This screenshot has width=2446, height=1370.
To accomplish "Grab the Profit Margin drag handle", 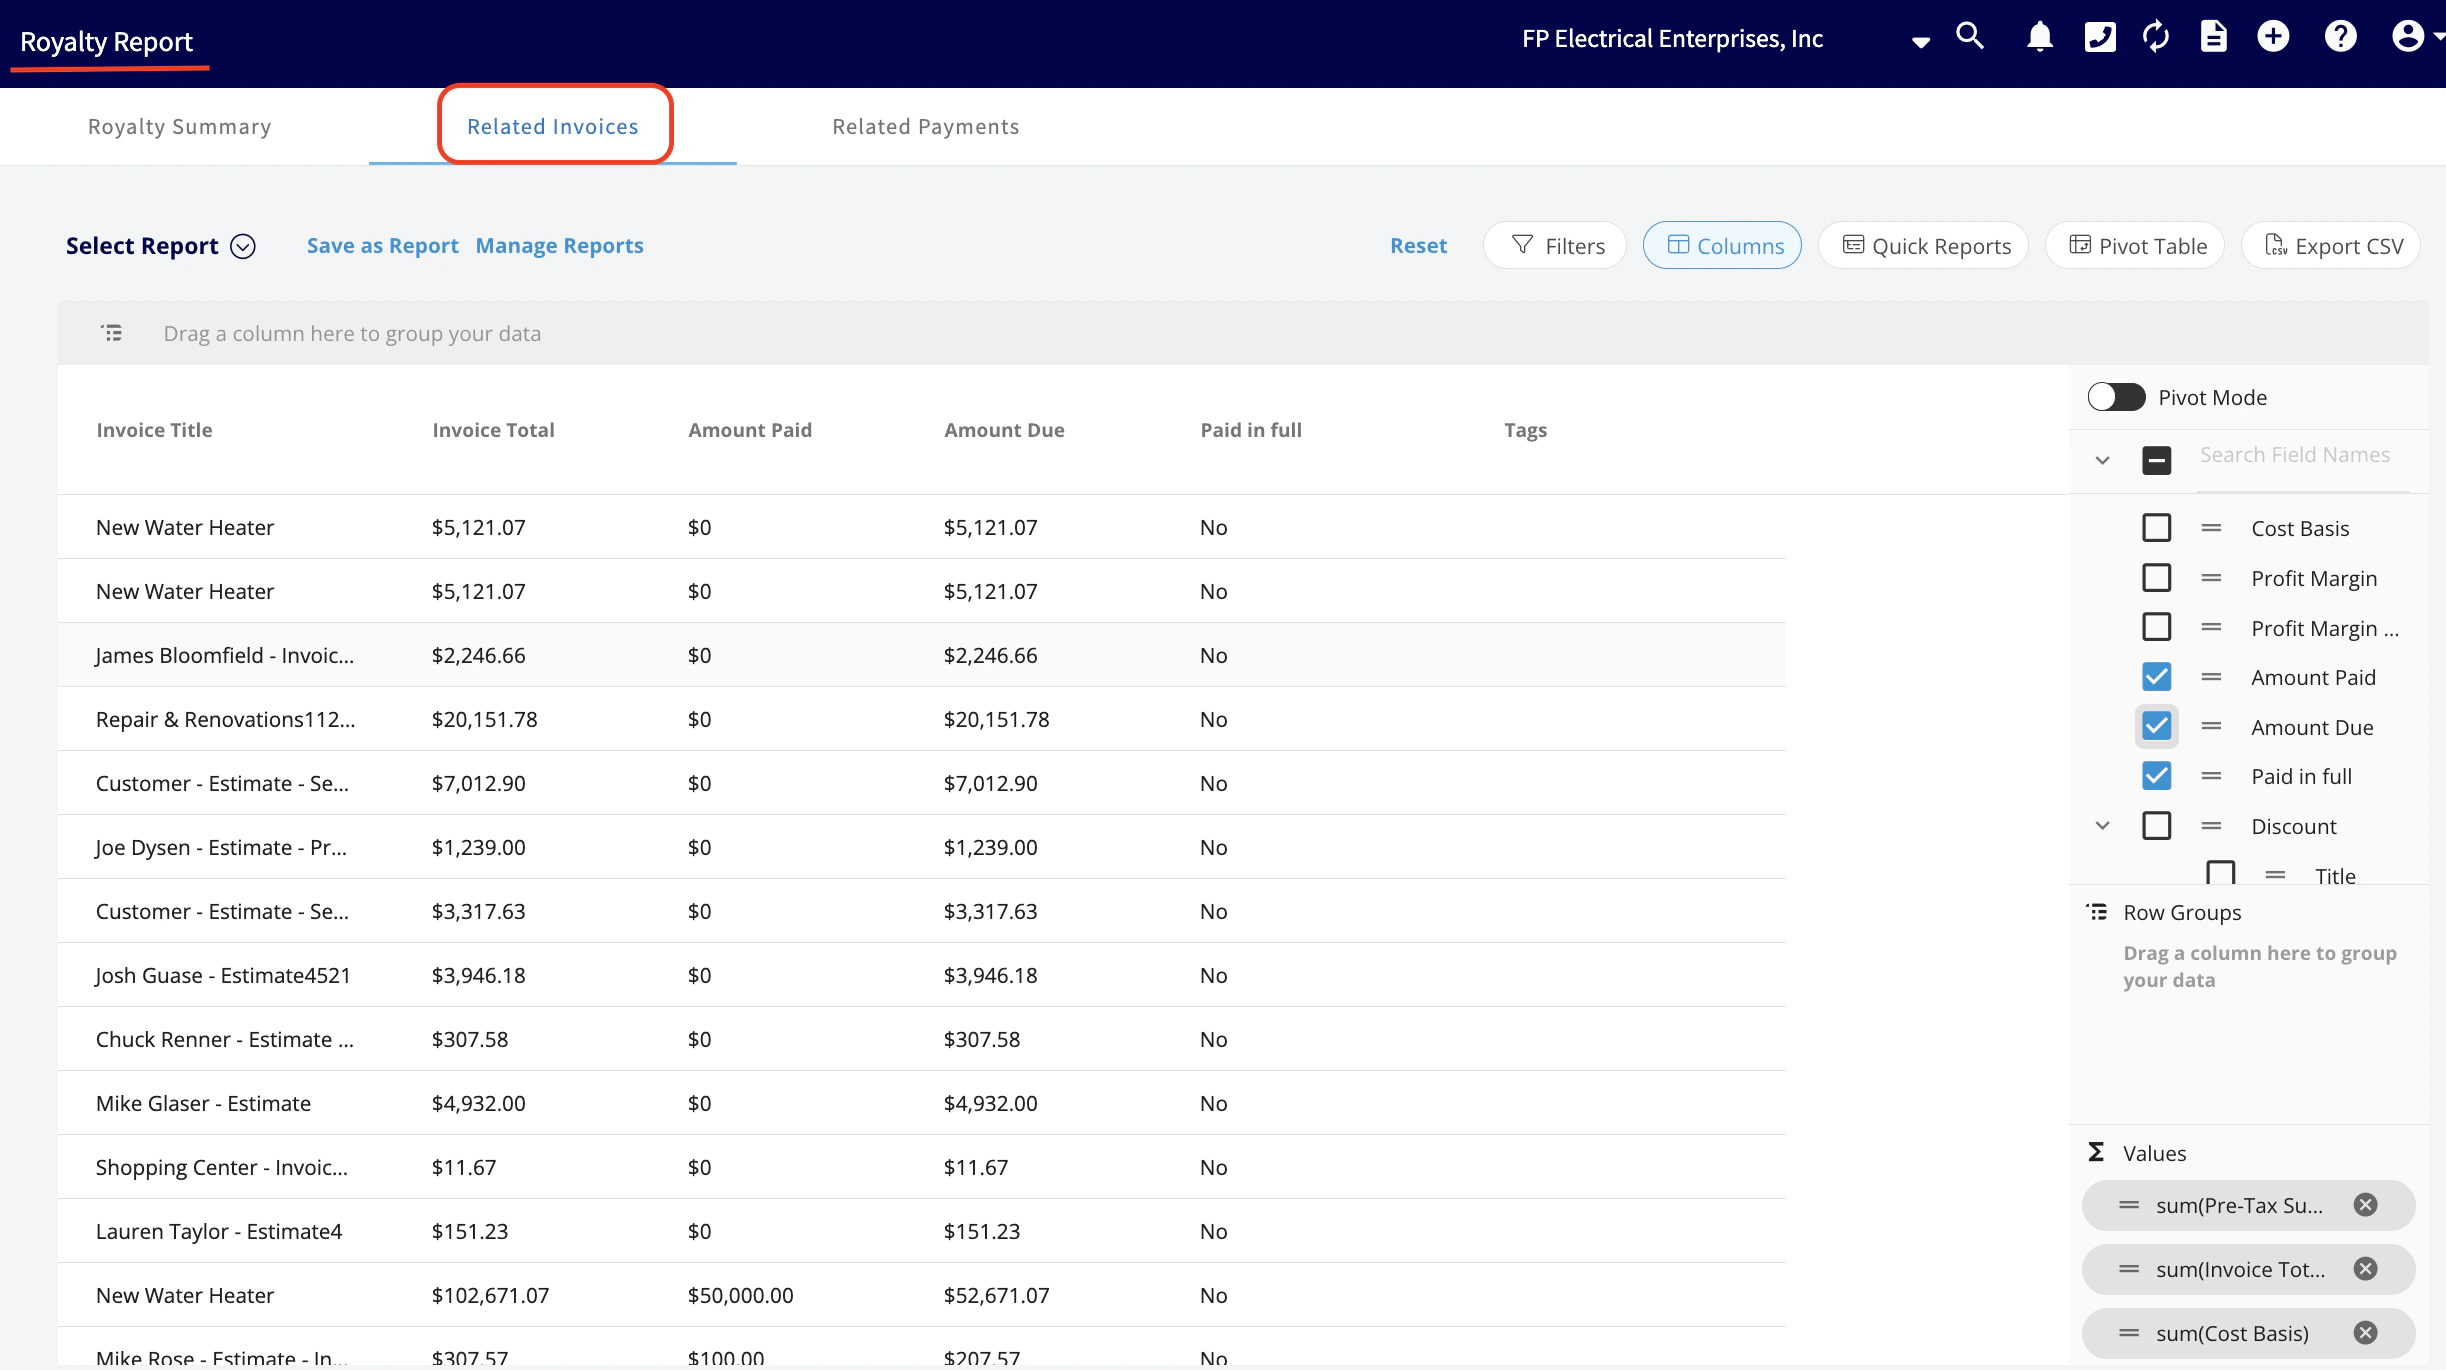I will click(x=2211, y=578).
